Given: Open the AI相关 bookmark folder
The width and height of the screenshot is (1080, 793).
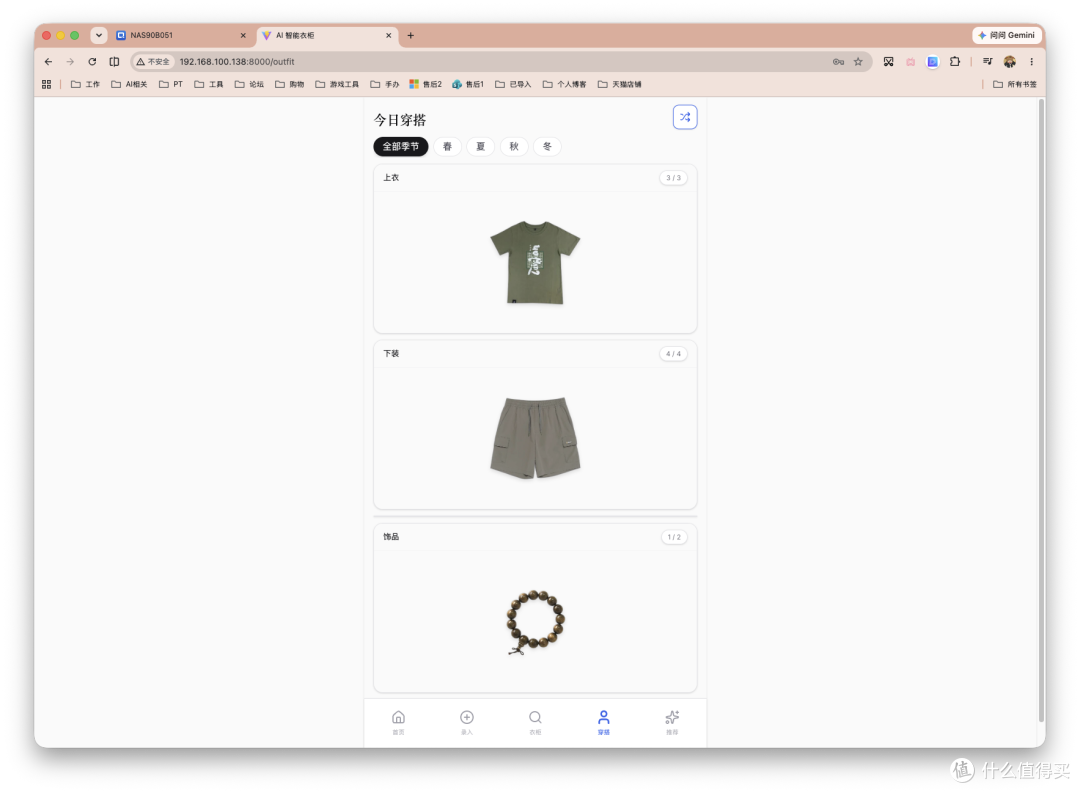Looking at the screenshot, I should (x=129, y=84).
